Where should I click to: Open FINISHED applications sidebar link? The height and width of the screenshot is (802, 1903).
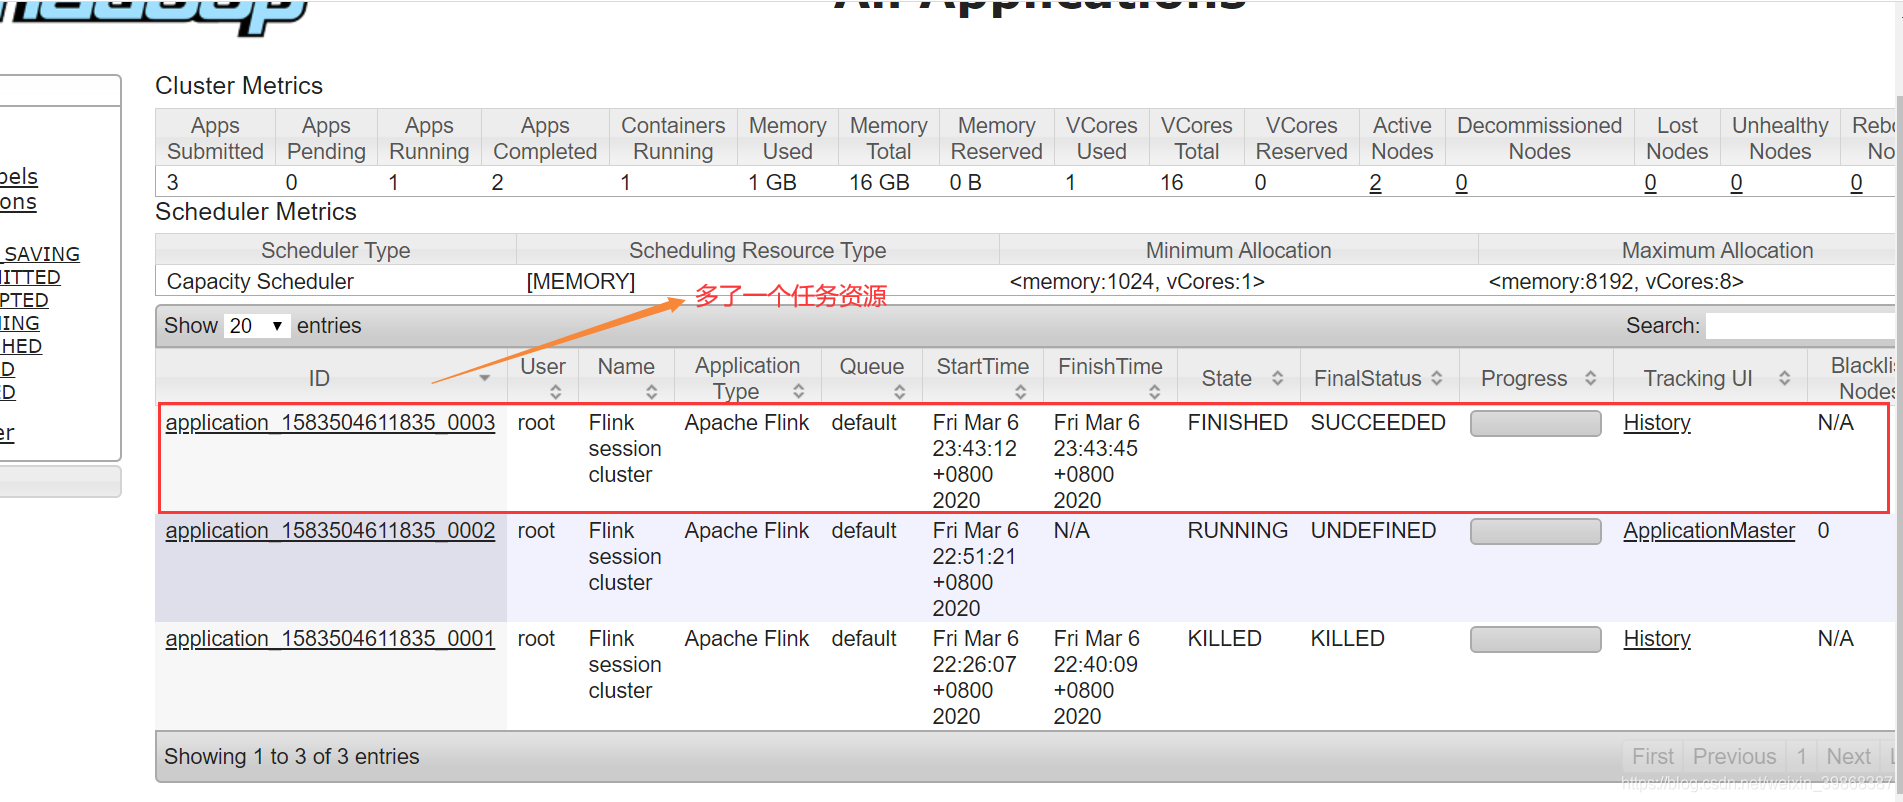(x=21, y=346)
